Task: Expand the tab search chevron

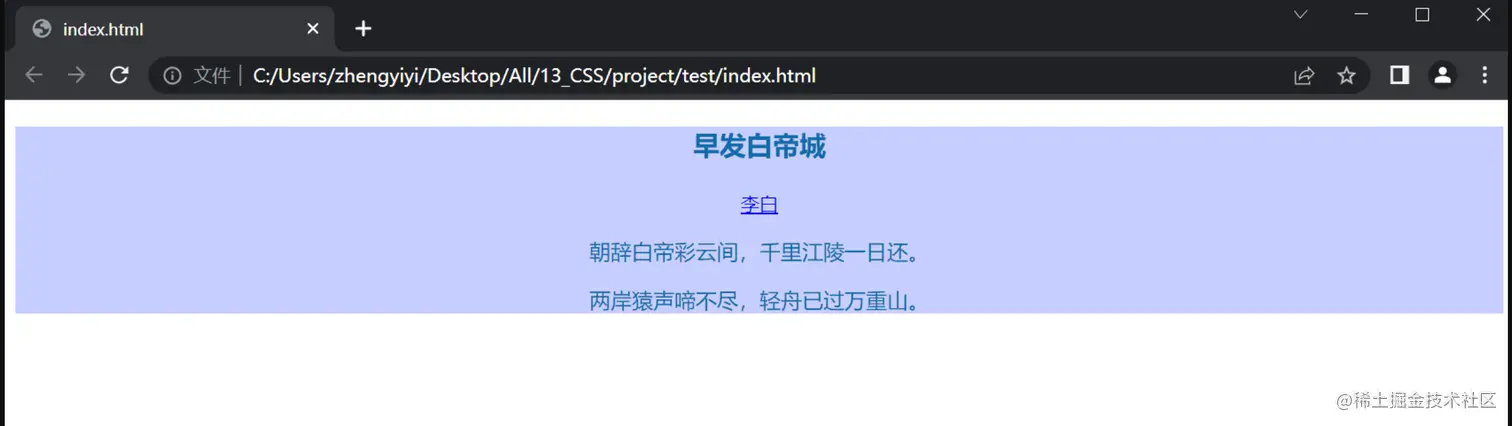Action: point(1301,14)
